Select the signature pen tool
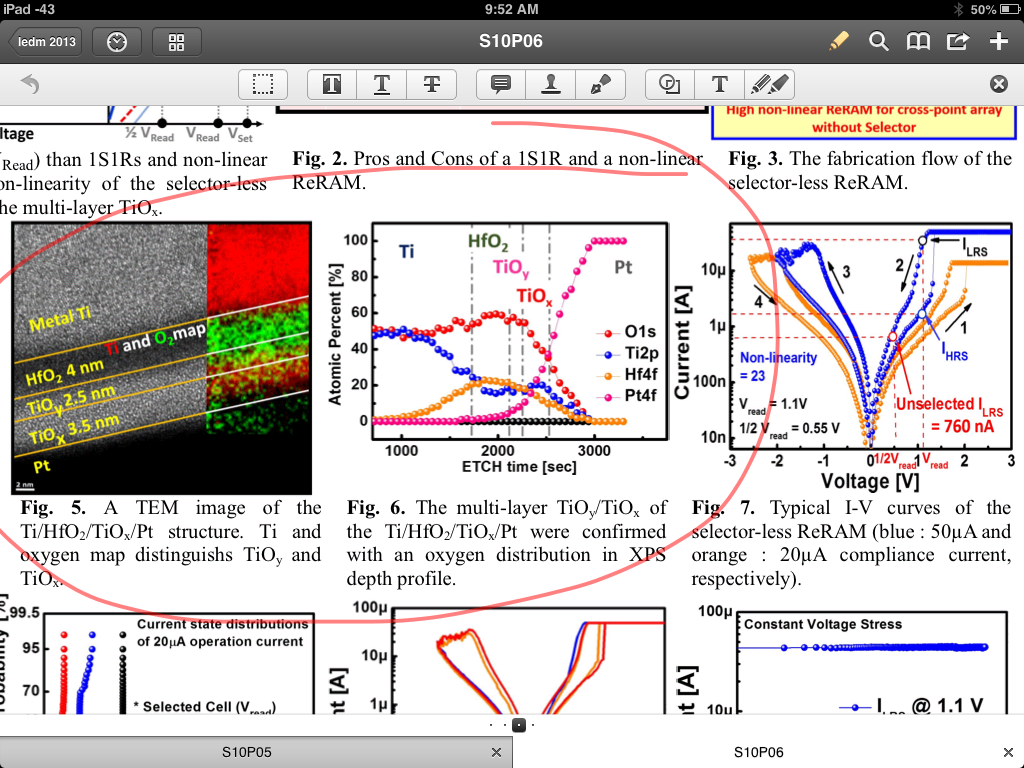Viewport: 1024px width, 768px height. tap(600, 85)
